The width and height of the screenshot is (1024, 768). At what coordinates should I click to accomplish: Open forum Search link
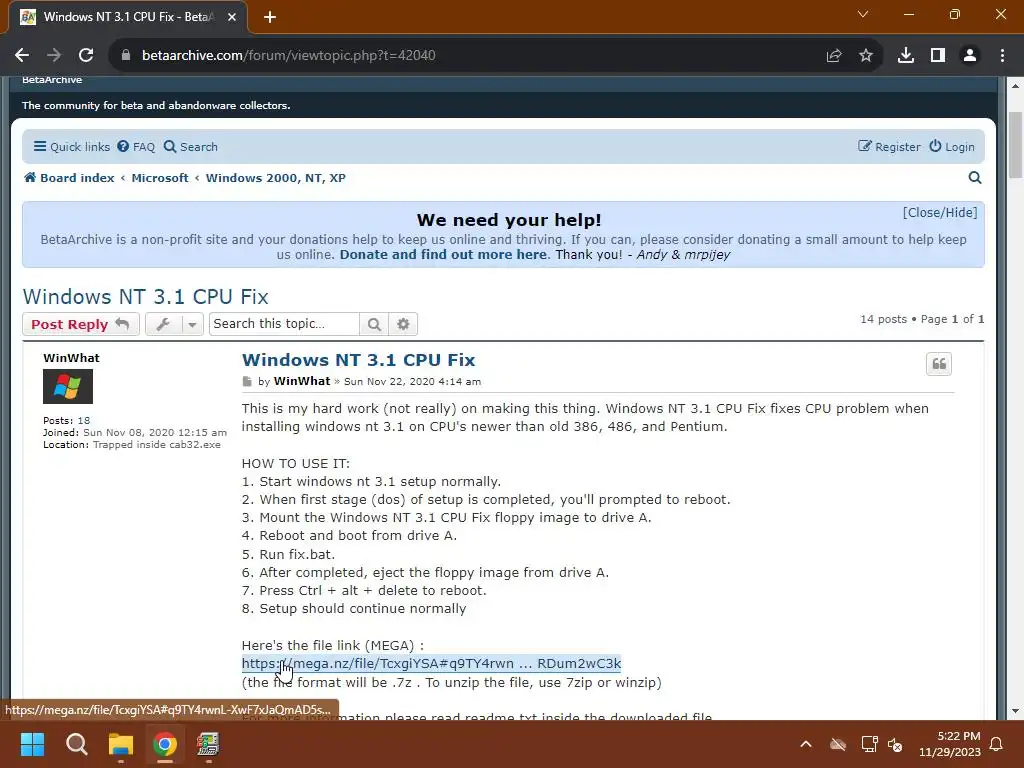[x=190, y=147]
